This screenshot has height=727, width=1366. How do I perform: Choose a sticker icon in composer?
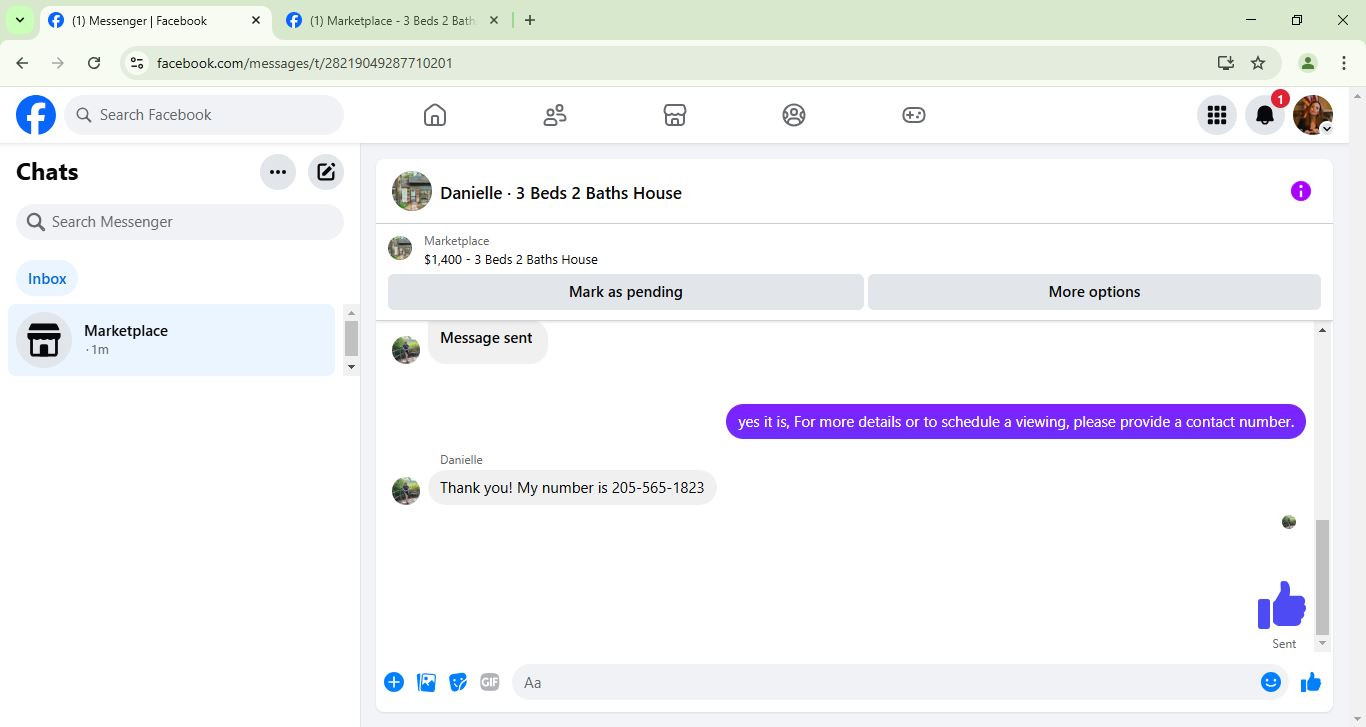click(458, 682)
